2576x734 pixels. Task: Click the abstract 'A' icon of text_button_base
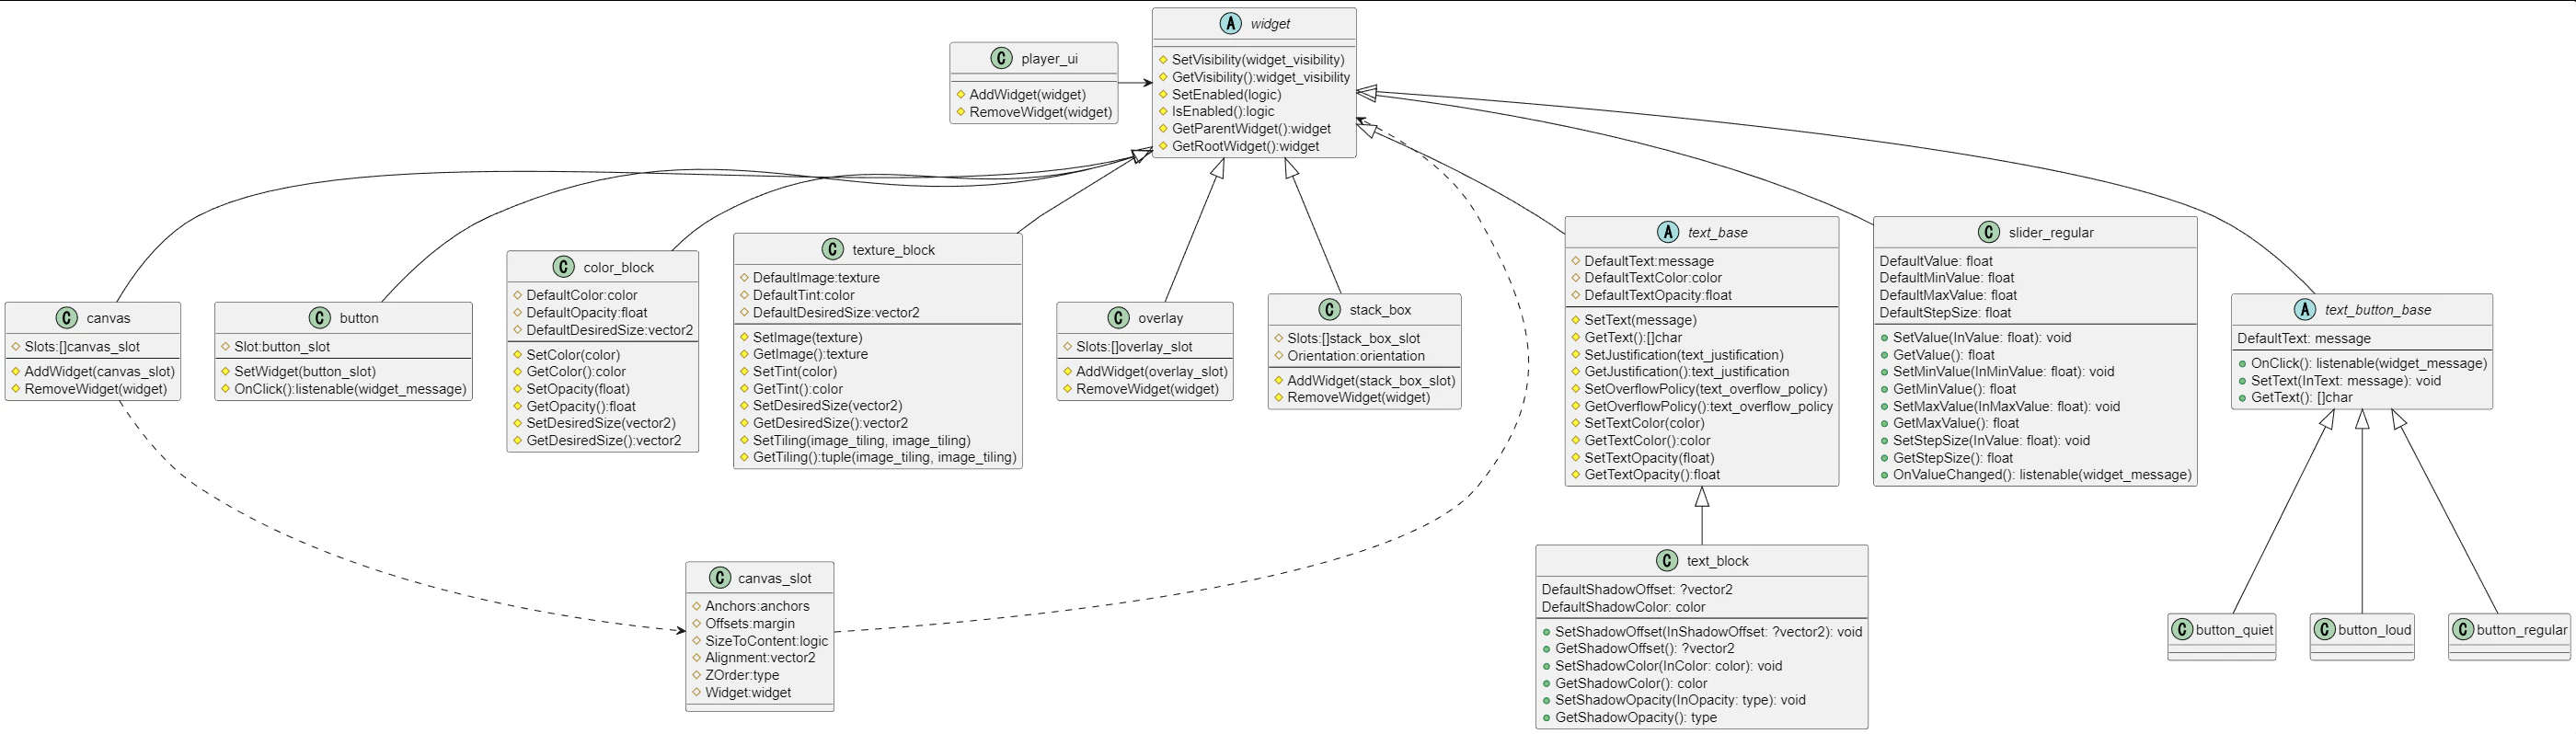pos(2305,309)
